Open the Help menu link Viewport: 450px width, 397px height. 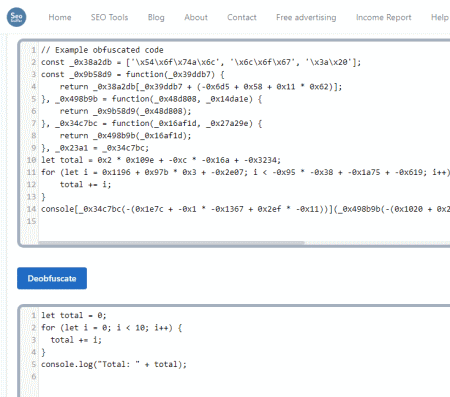coord(439,17)
